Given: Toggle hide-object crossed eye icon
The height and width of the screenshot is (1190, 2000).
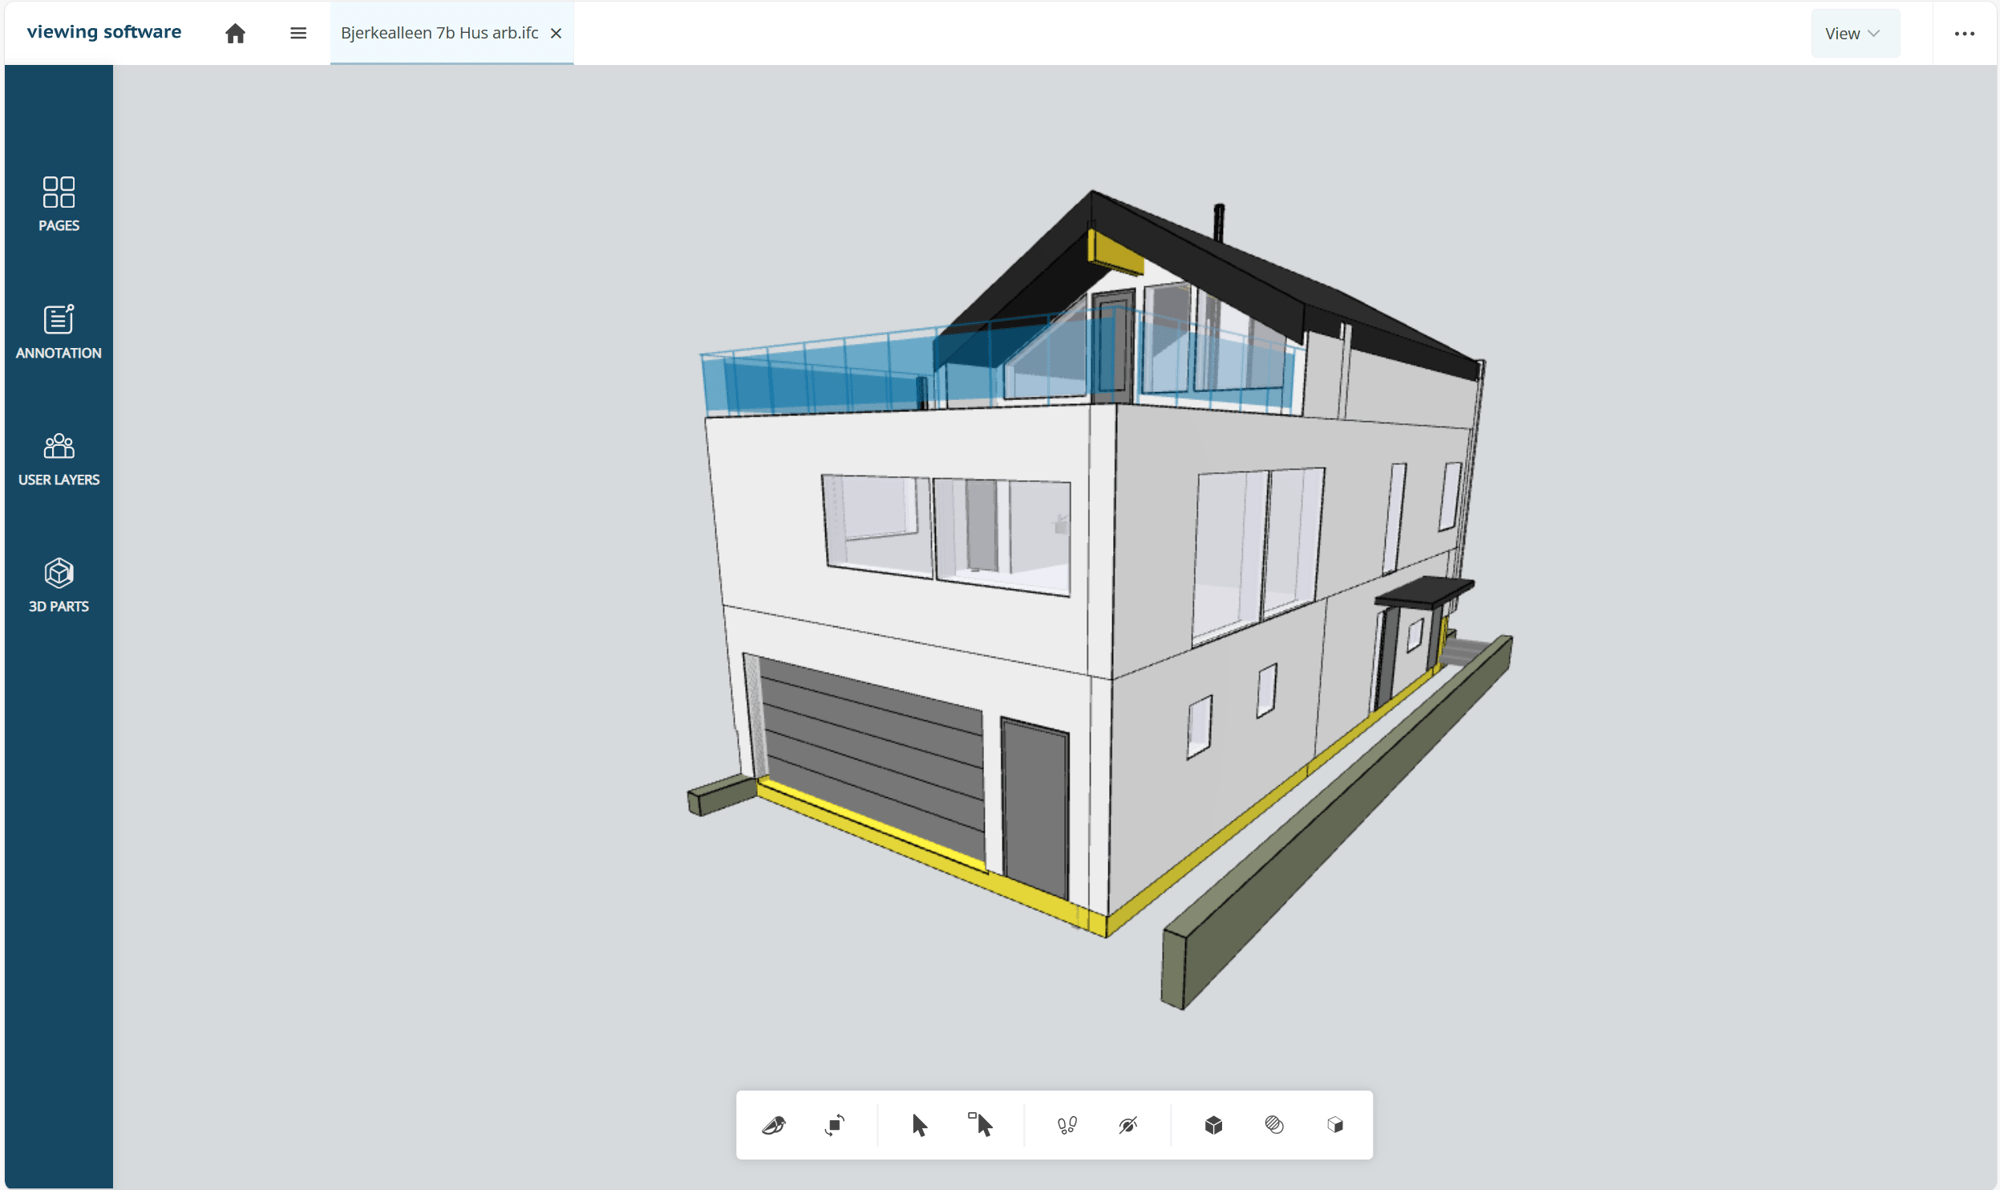Looking at the screenshot, I should tap(1128, 1125).
